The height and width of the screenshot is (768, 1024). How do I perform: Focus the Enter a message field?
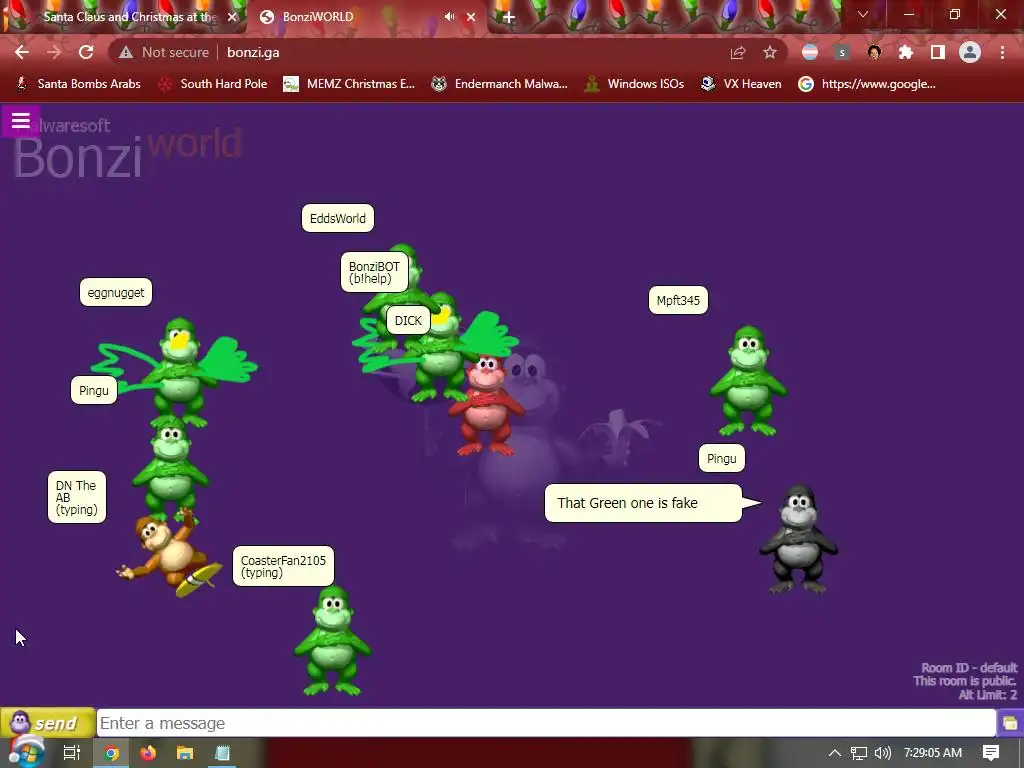point(547,723)
